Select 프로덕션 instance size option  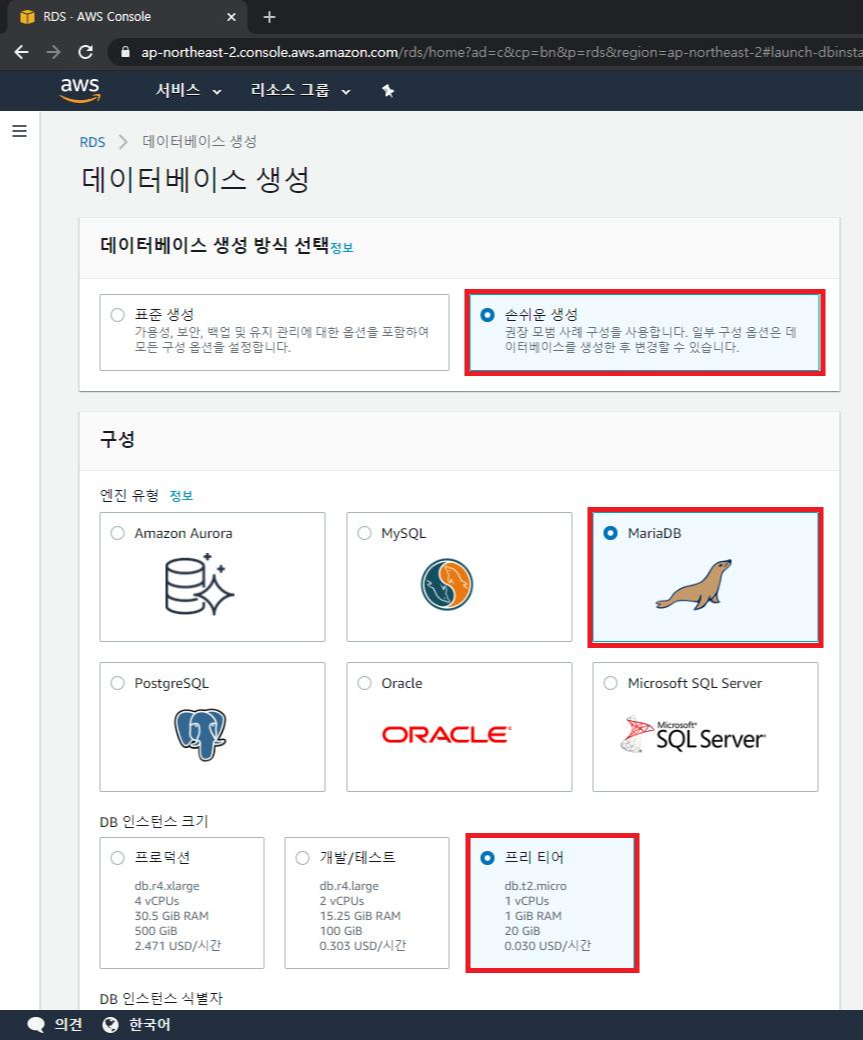pyautogui.click(x=117, y=858)
